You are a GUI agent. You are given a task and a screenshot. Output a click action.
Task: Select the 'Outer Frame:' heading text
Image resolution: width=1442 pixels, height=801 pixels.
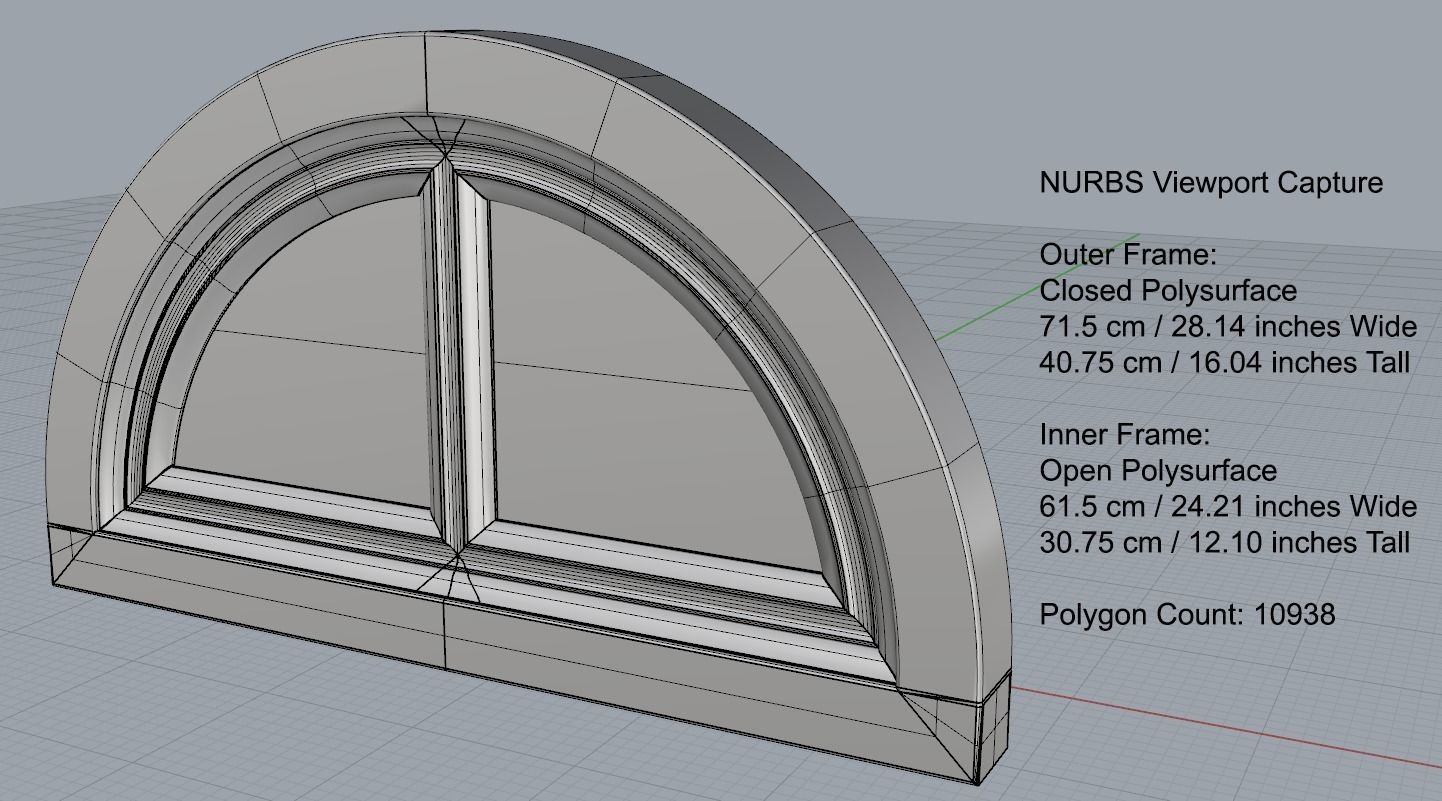(x=1128, y=255)
